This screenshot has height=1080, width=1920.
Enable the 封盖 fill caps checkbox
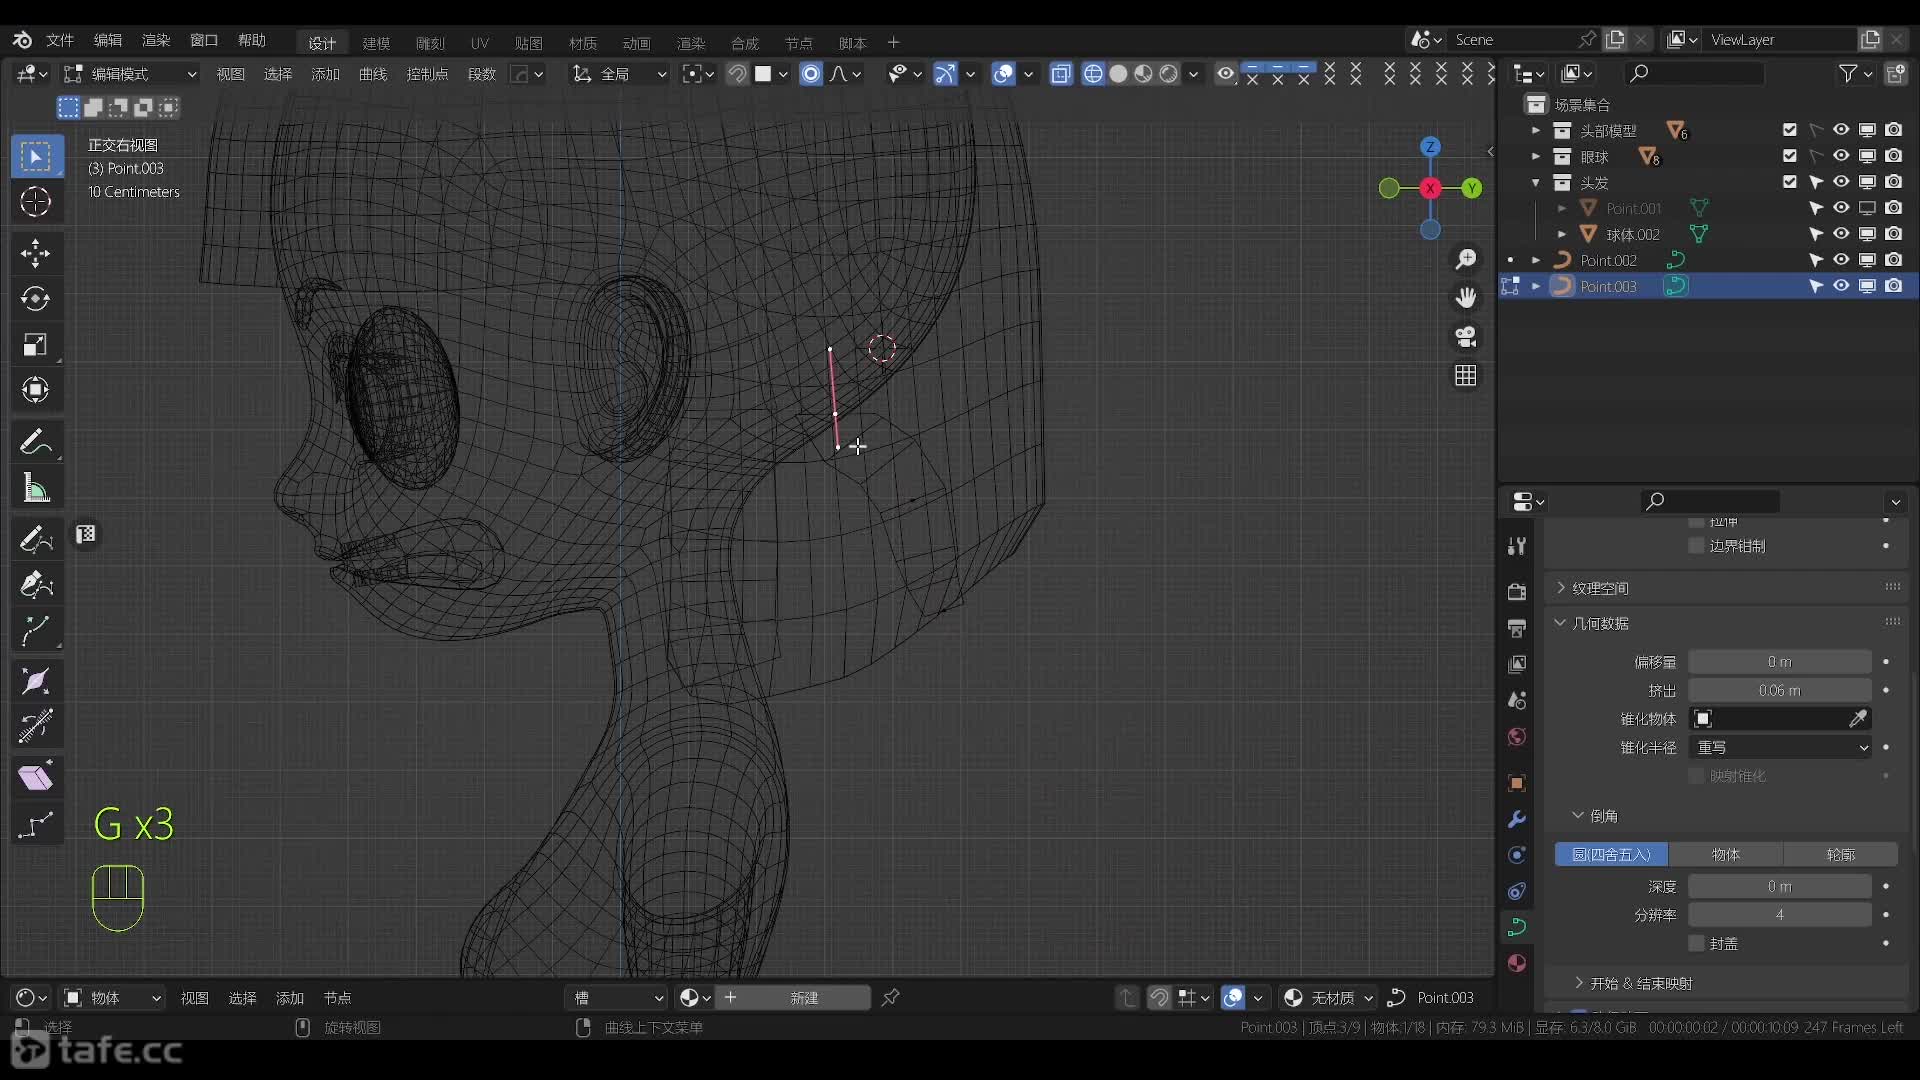point(1696,944)
